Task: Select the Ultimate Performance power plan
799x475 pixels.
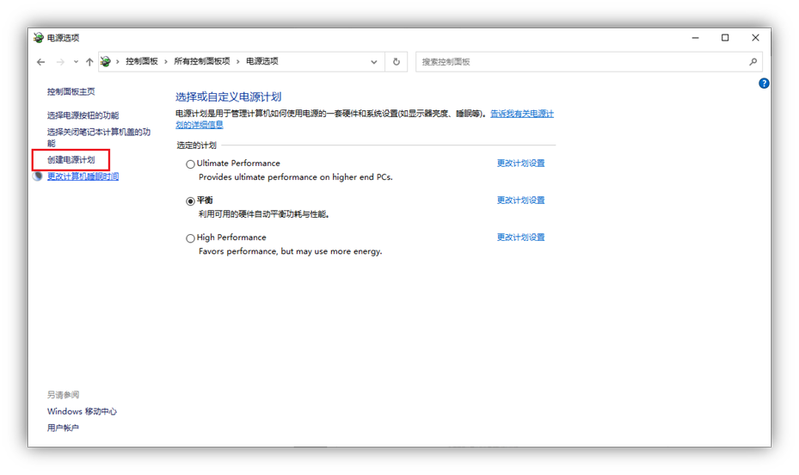Action: point(191,164)
